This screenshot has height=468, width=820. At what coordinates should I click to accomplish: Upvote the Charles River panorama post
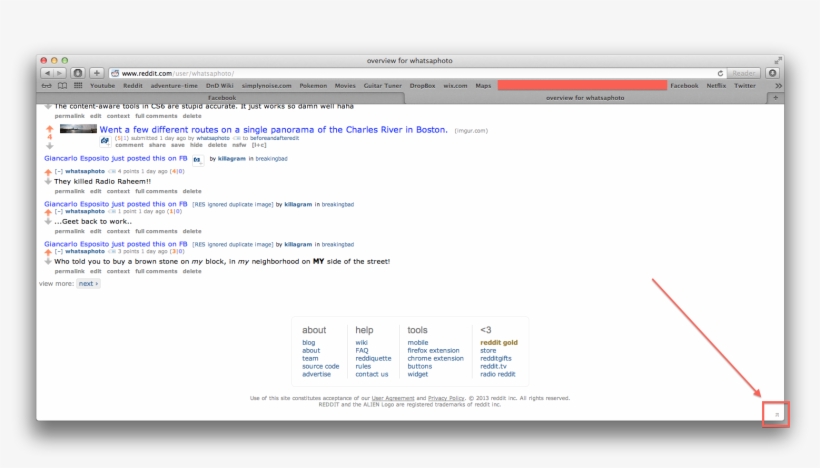[x=50, y=129]
